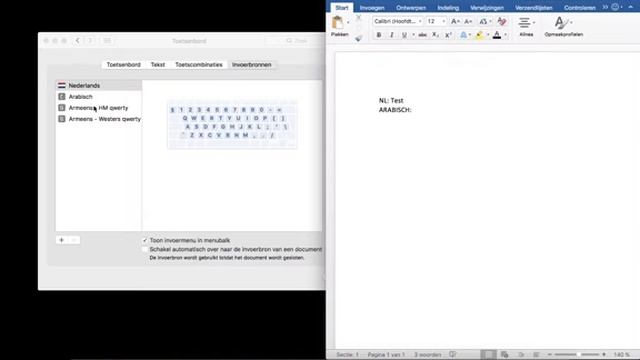Viewport: 640px width, 360px height.
Task: Click the Plakken paste icon in Word
Action: click(x=338, y=22)
